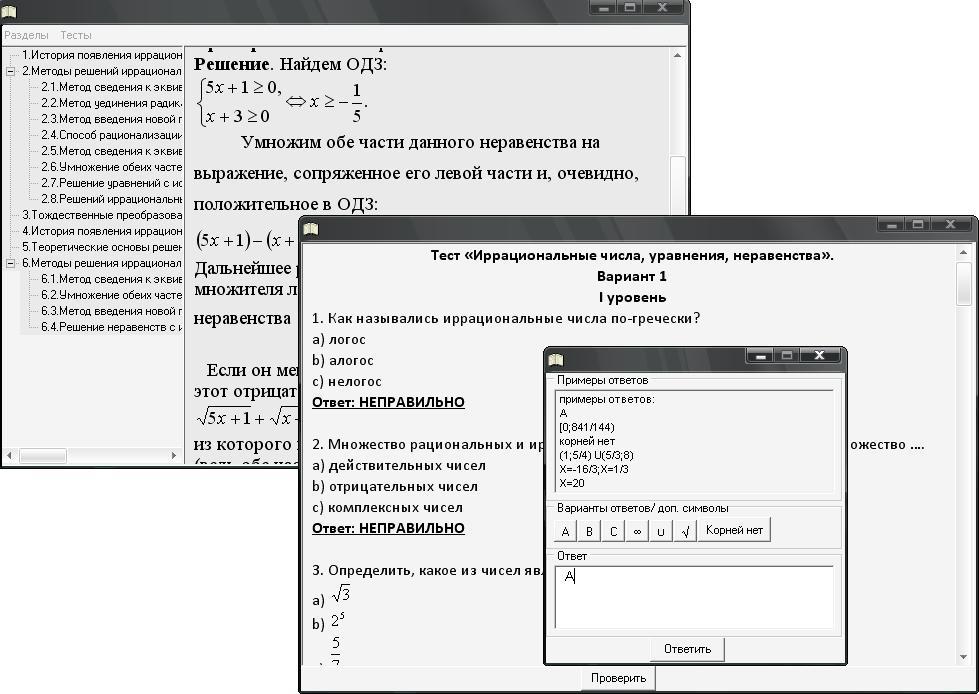979x694 pixels.
Task: Click example answer text корней нет
Action: click(587, 441)
